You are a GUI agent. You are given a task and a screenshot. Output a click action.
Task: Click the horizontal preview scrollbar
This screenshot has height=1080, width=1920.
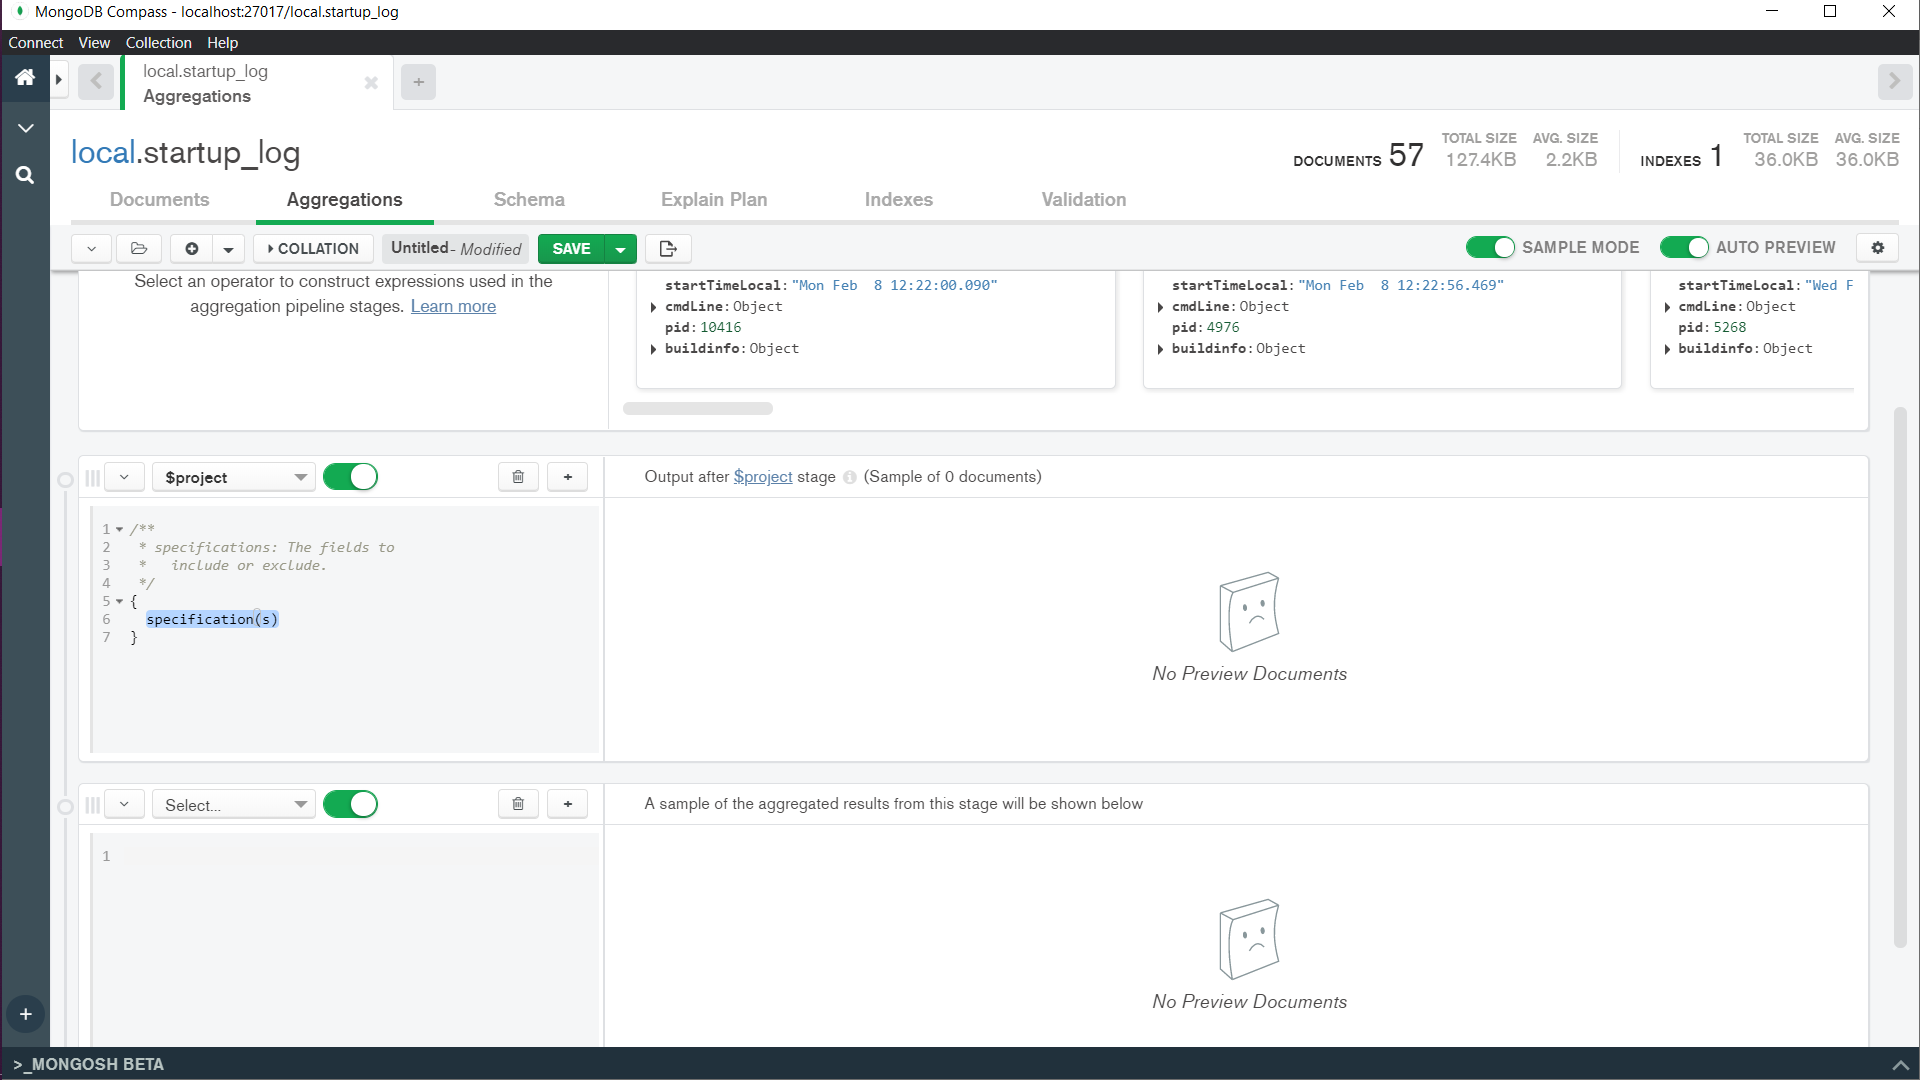pos(698,408)
